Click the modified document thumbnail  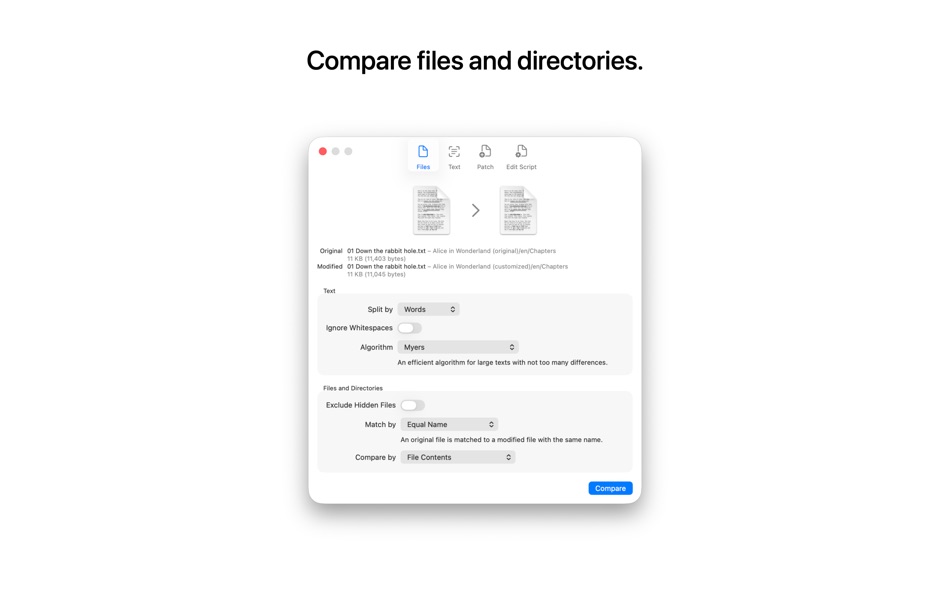518,210
